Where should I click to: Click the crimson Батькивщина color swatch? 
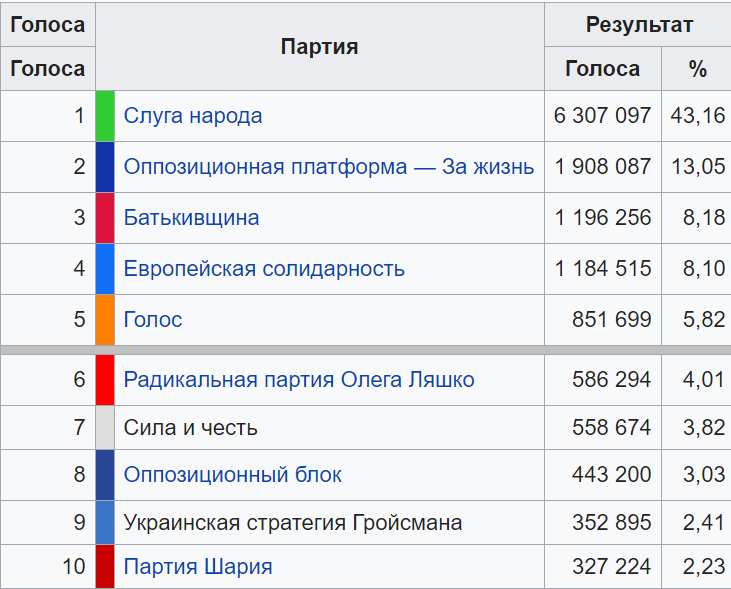(x=105, y=218)
